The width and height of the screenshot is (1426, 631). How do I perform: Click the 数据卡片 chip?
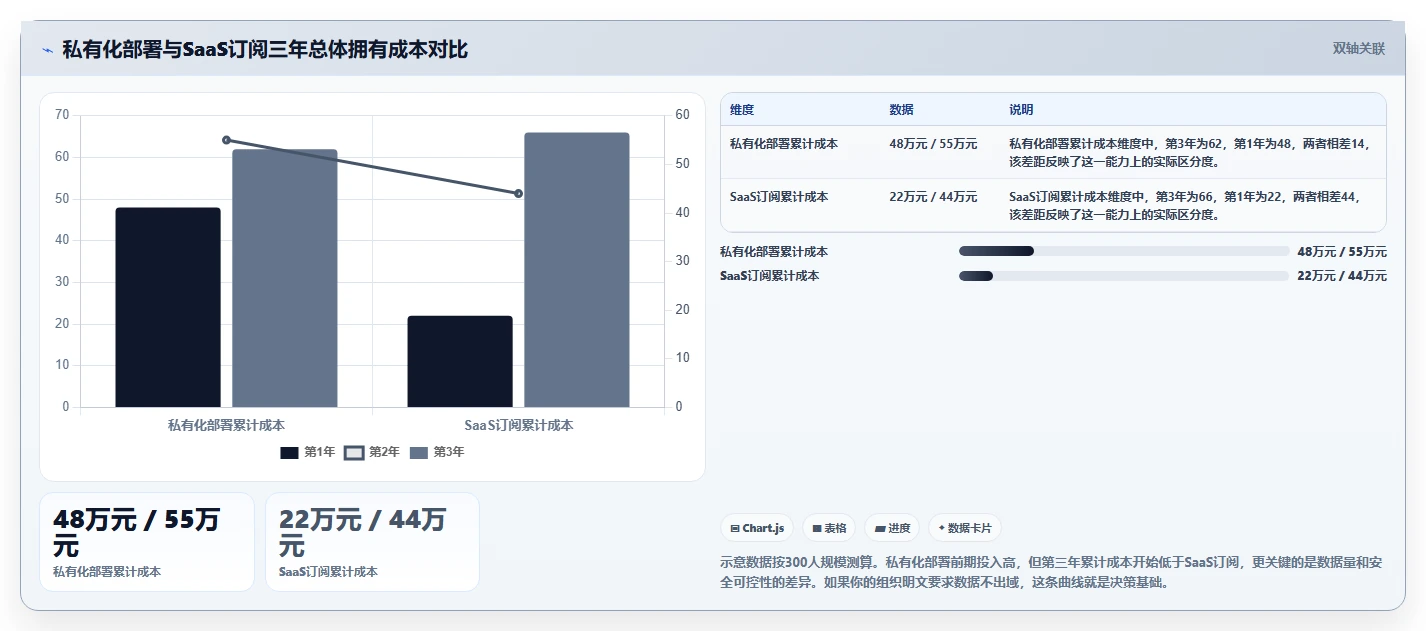964,528
